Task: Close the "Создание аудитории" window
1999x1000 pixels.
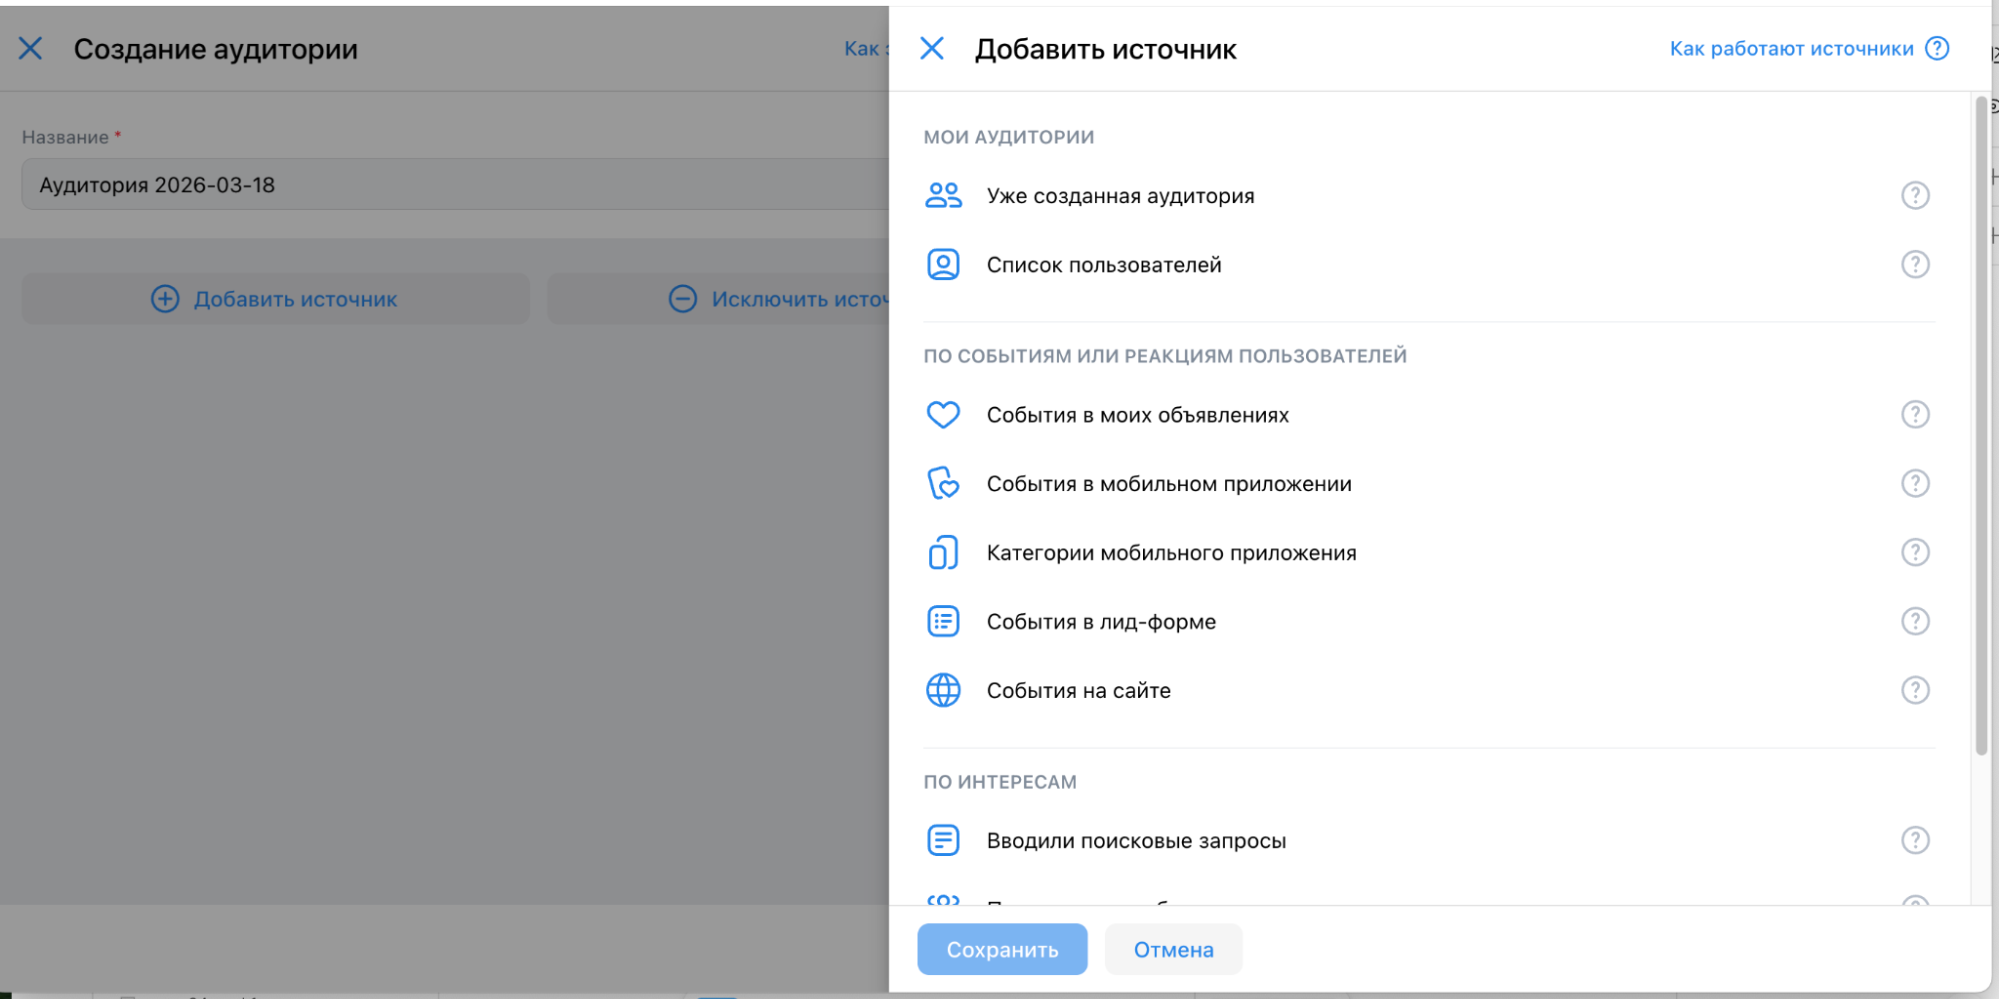Action: click(30, 48)
